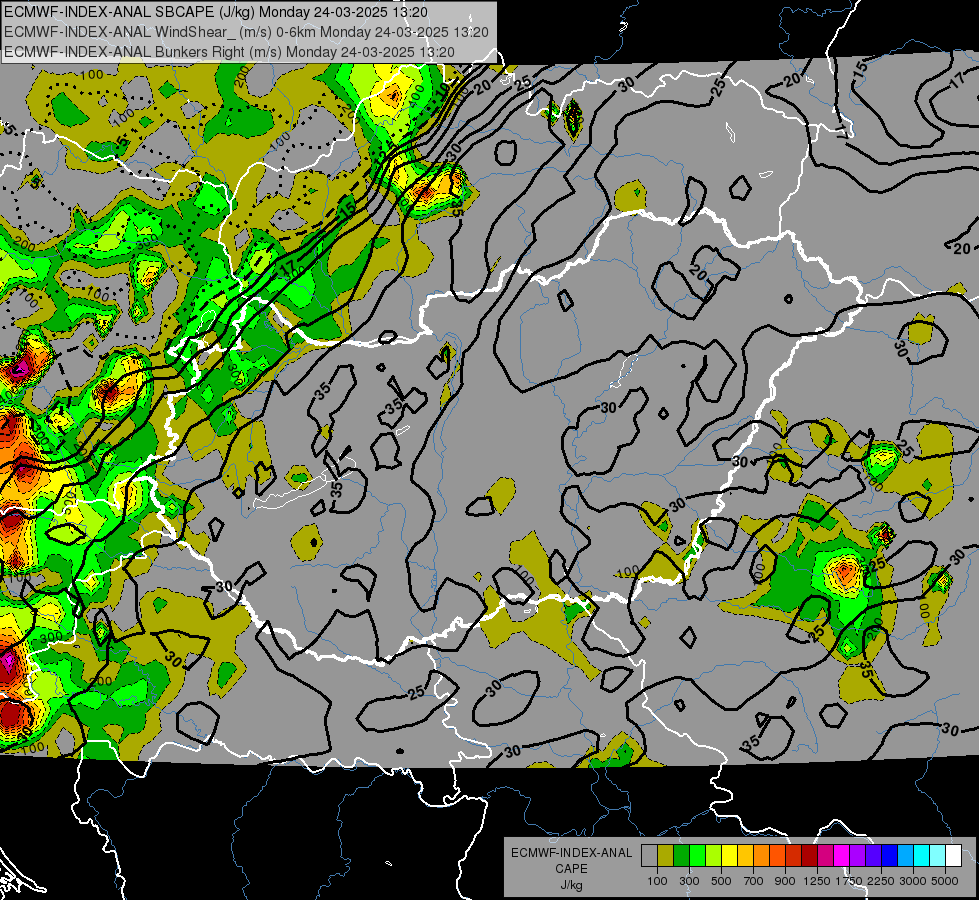The image size is (979, 900).
Task: Click the 1250 tick label on legend
Action: click(817, 881)
